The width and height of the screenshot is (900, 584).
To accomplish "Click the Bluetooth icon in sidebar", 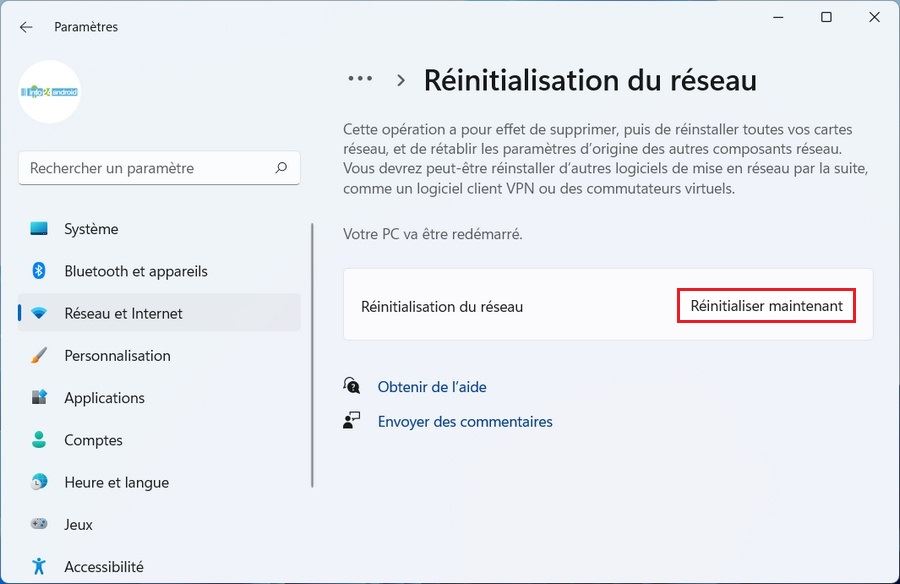I will point(39,271).
